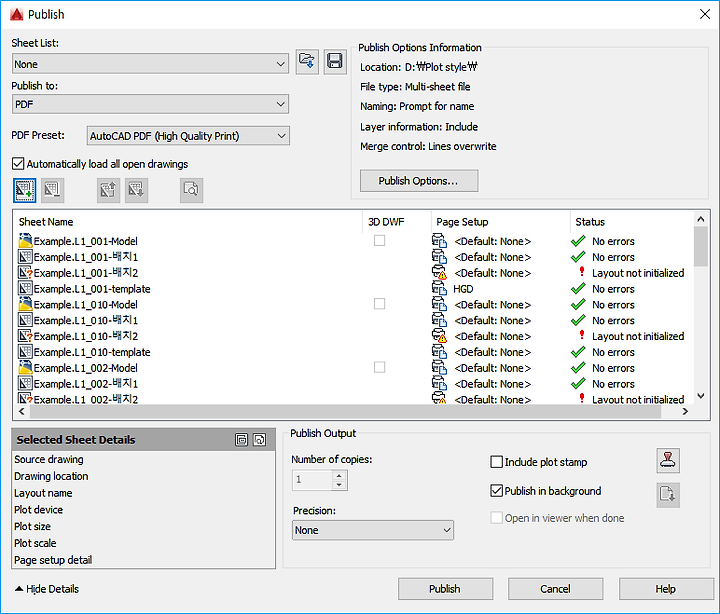720x614 pixels.
Task: Click the disabled page icon beside Publish in background
Action: [668, 495]
